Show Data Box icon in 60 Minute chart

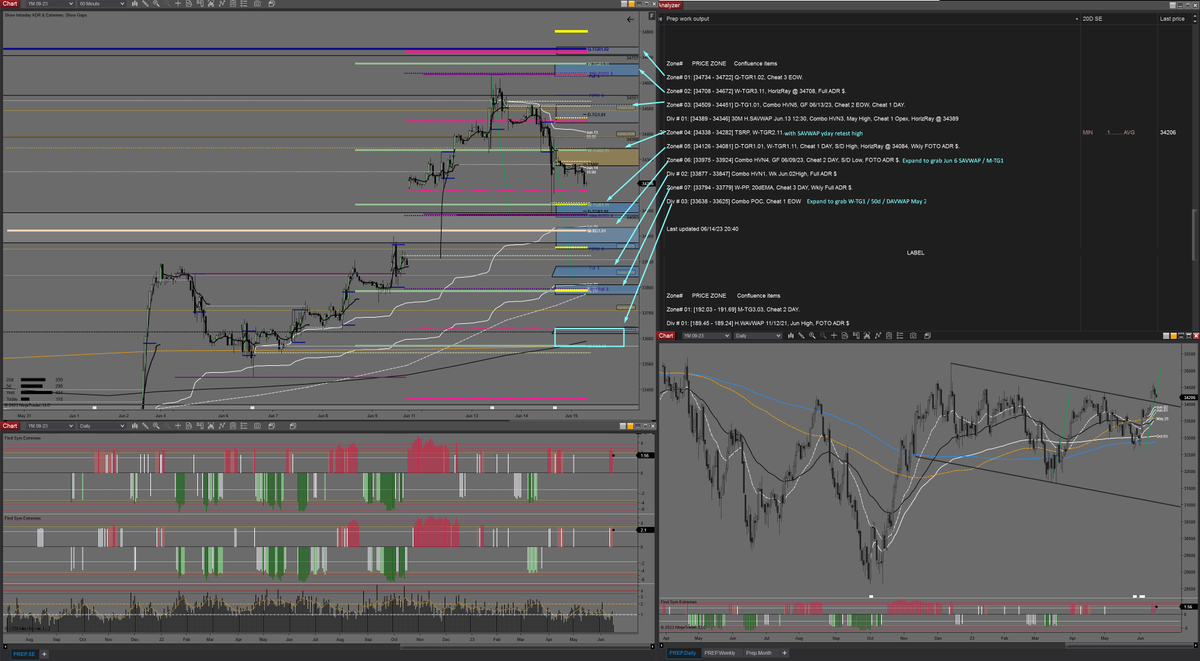(200, 5)
